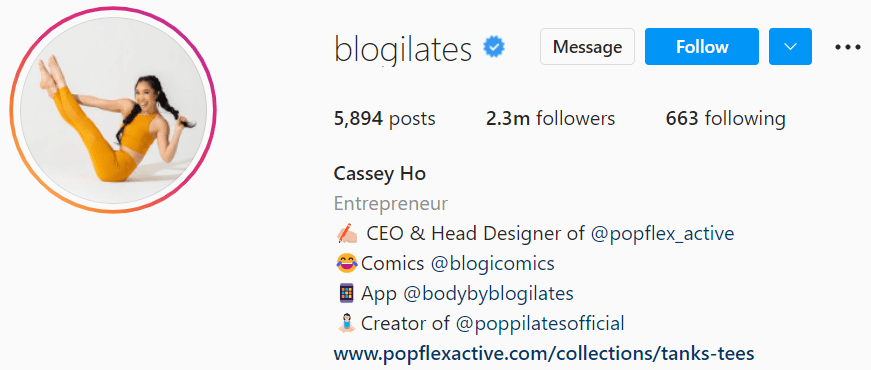The image size is (871, 370).
Task: Open the 2.3m followers list
Action: click(550, 118)
